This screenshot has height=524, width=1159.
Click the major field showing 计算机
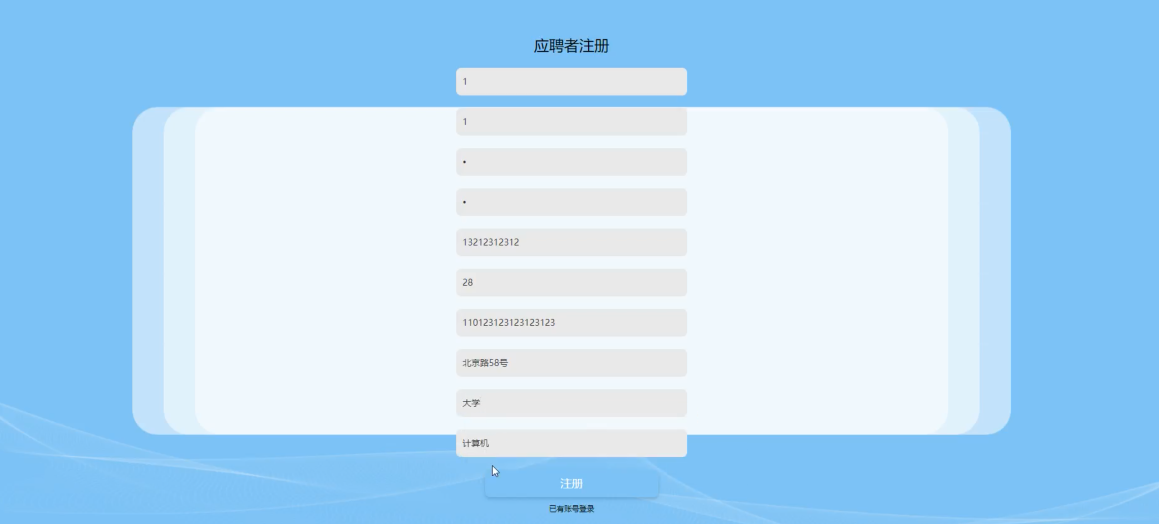pyautogui.click(x=571, y=443)
